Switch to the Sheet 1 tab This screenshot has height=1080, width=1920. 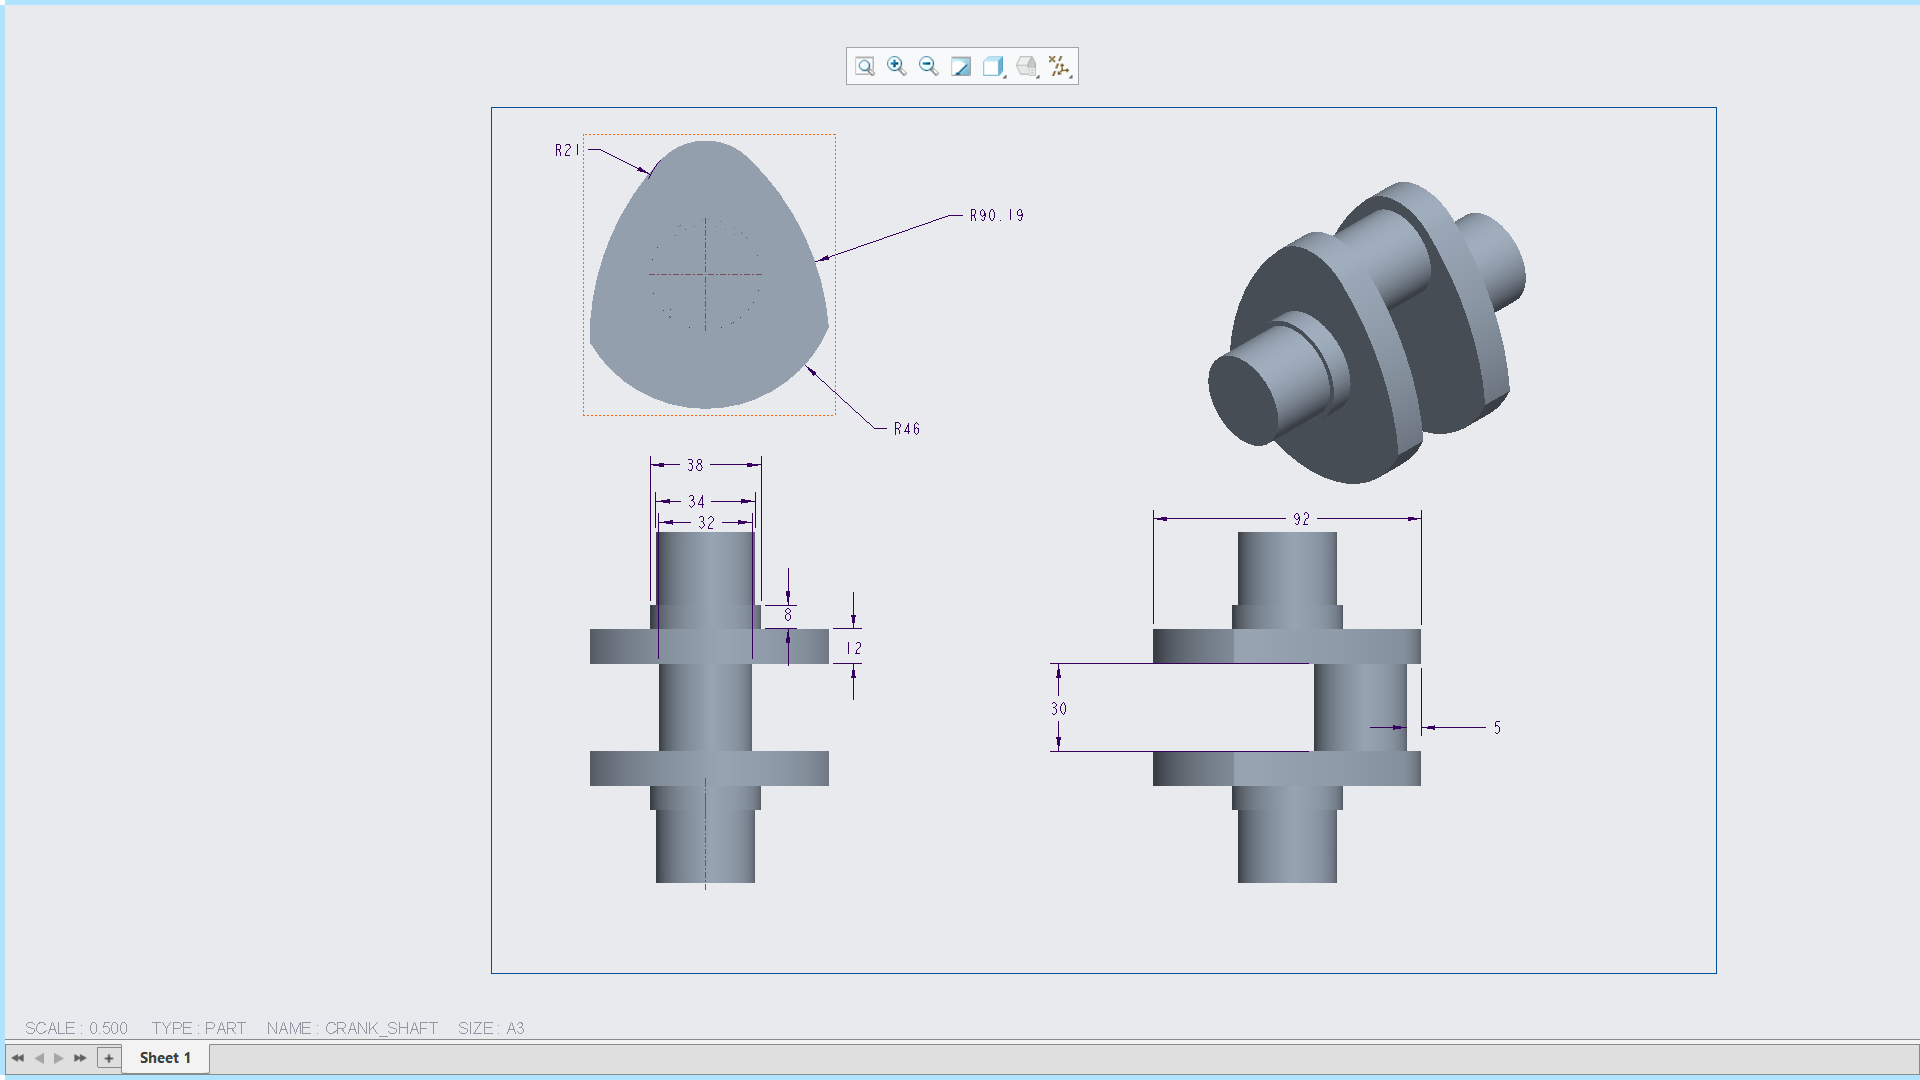coord(163,1057)
